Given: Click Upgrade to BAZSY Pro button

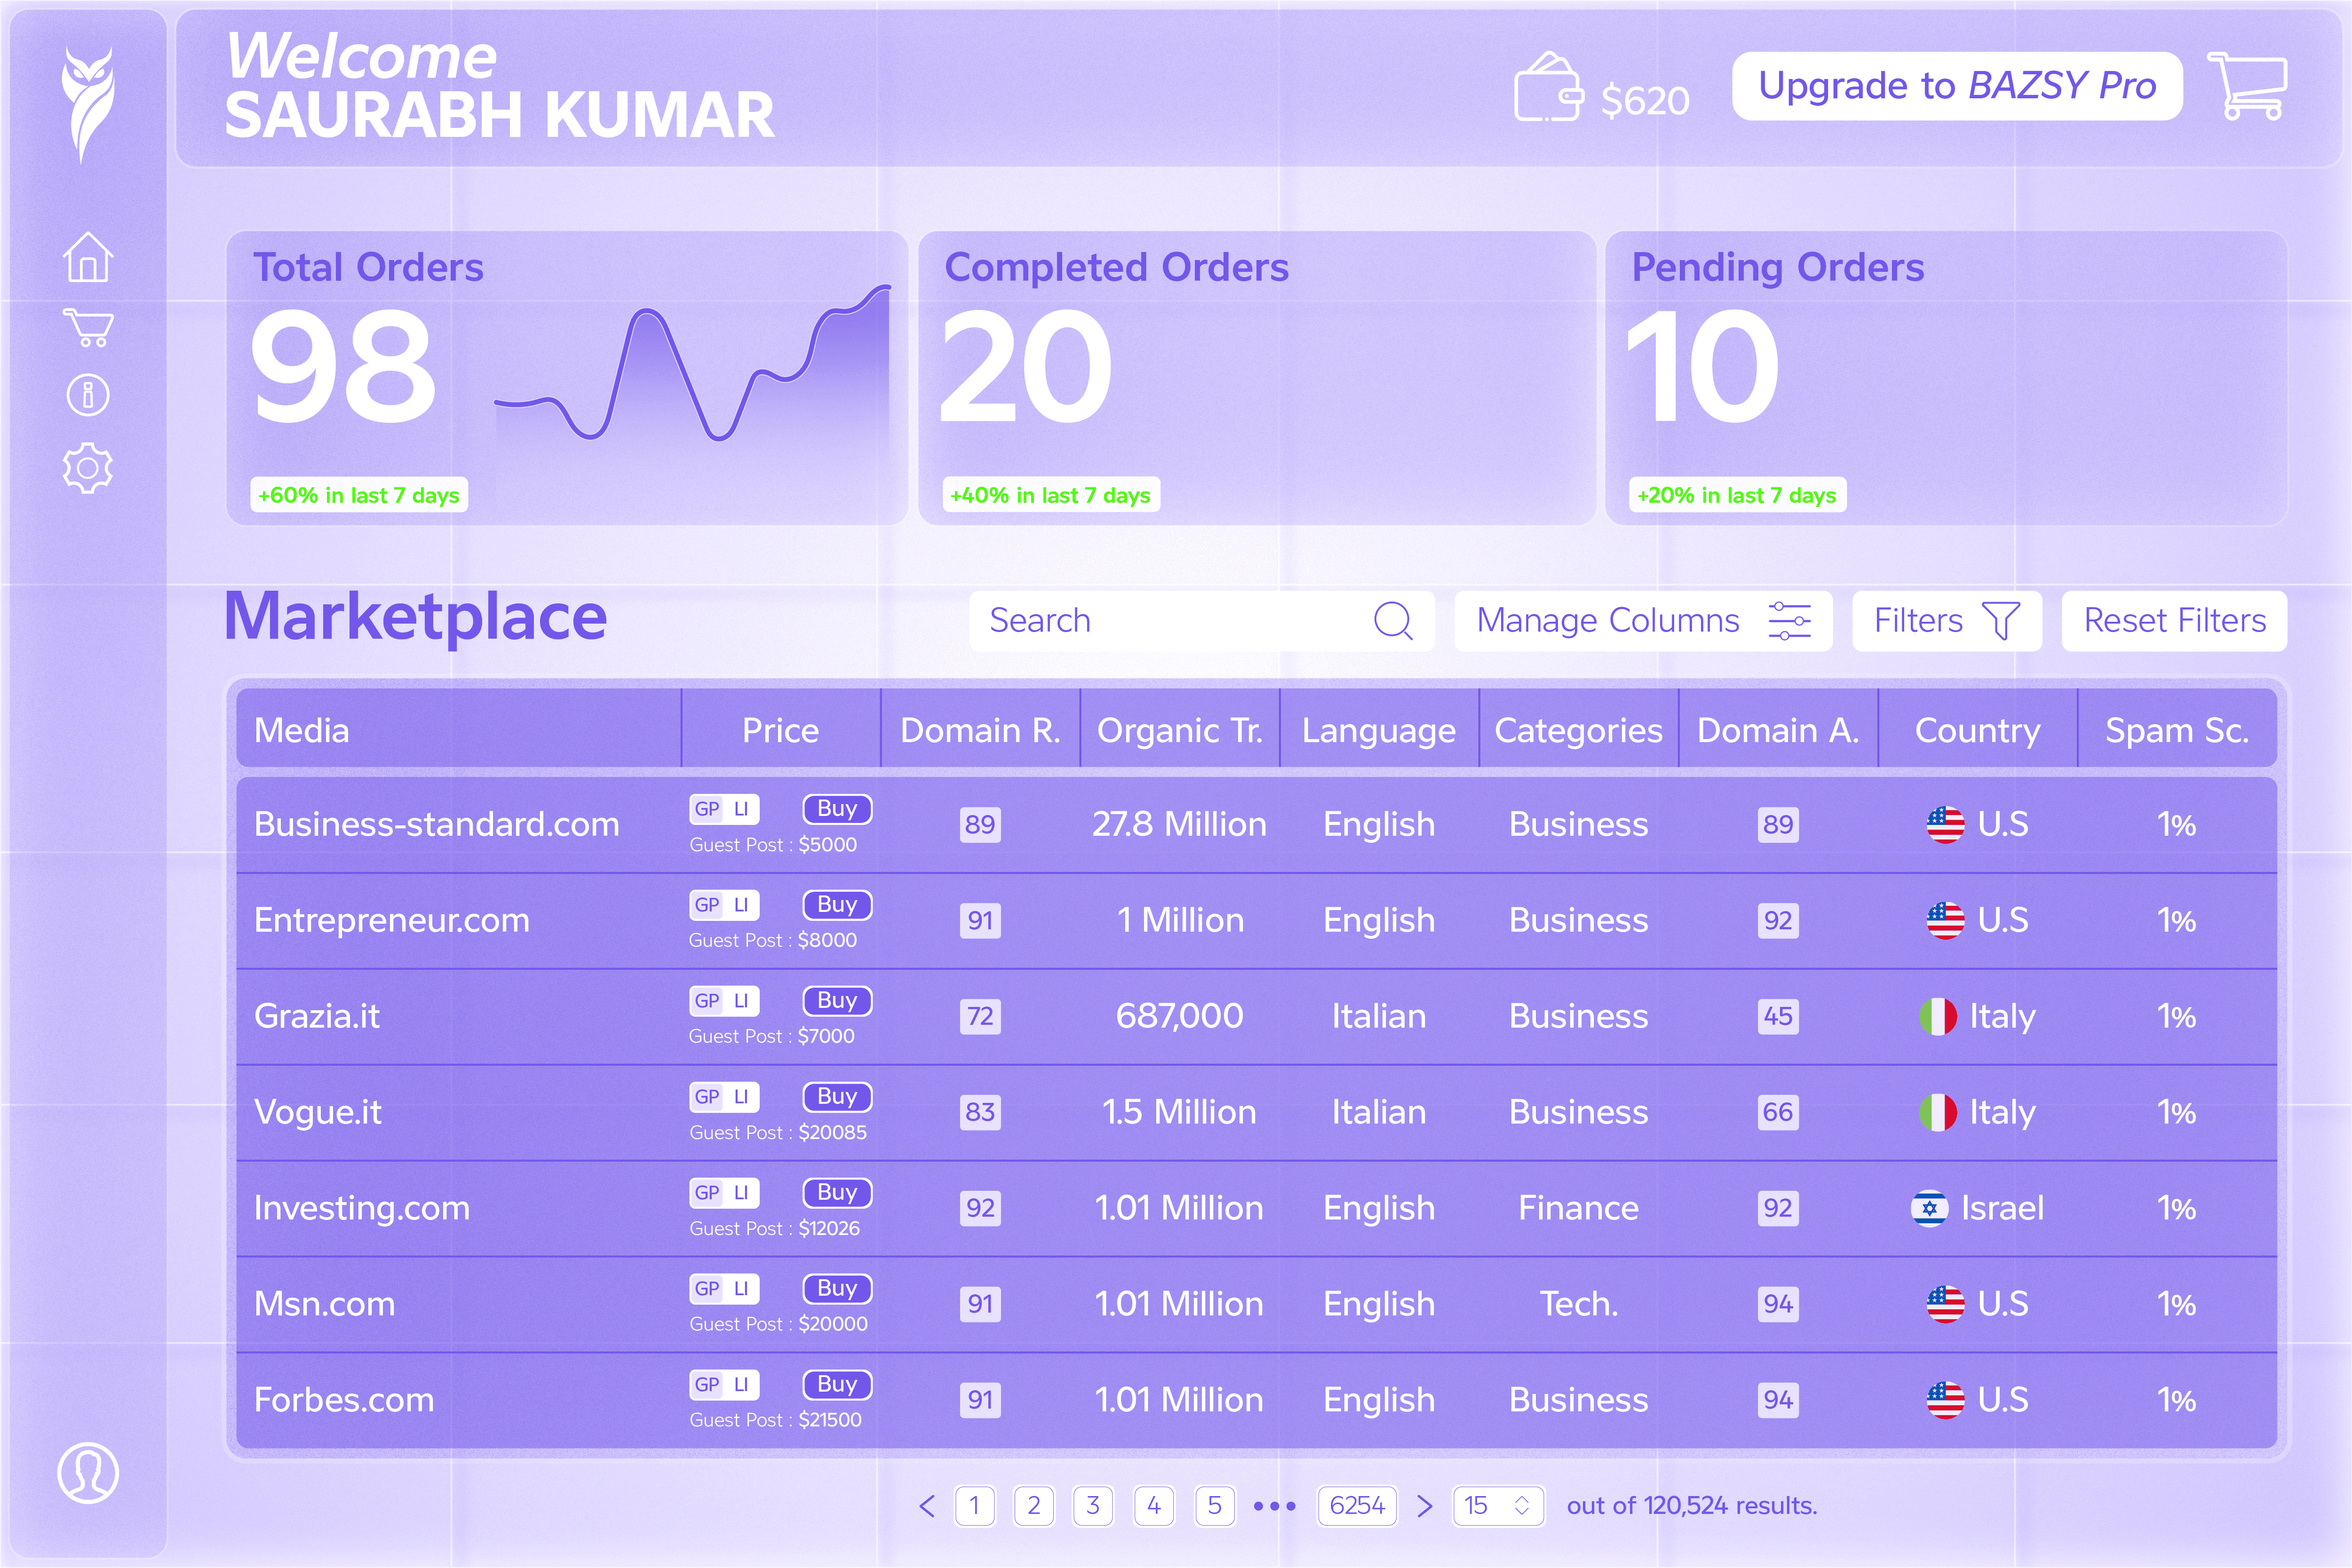Looking at the screenshot, I should 1957,86.
